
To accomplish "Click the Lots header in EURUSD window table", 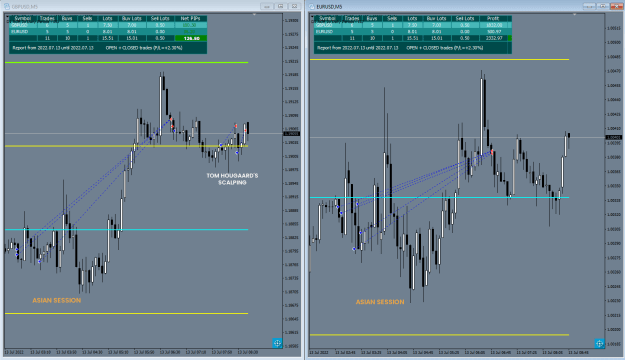I will tap(413, 18).
